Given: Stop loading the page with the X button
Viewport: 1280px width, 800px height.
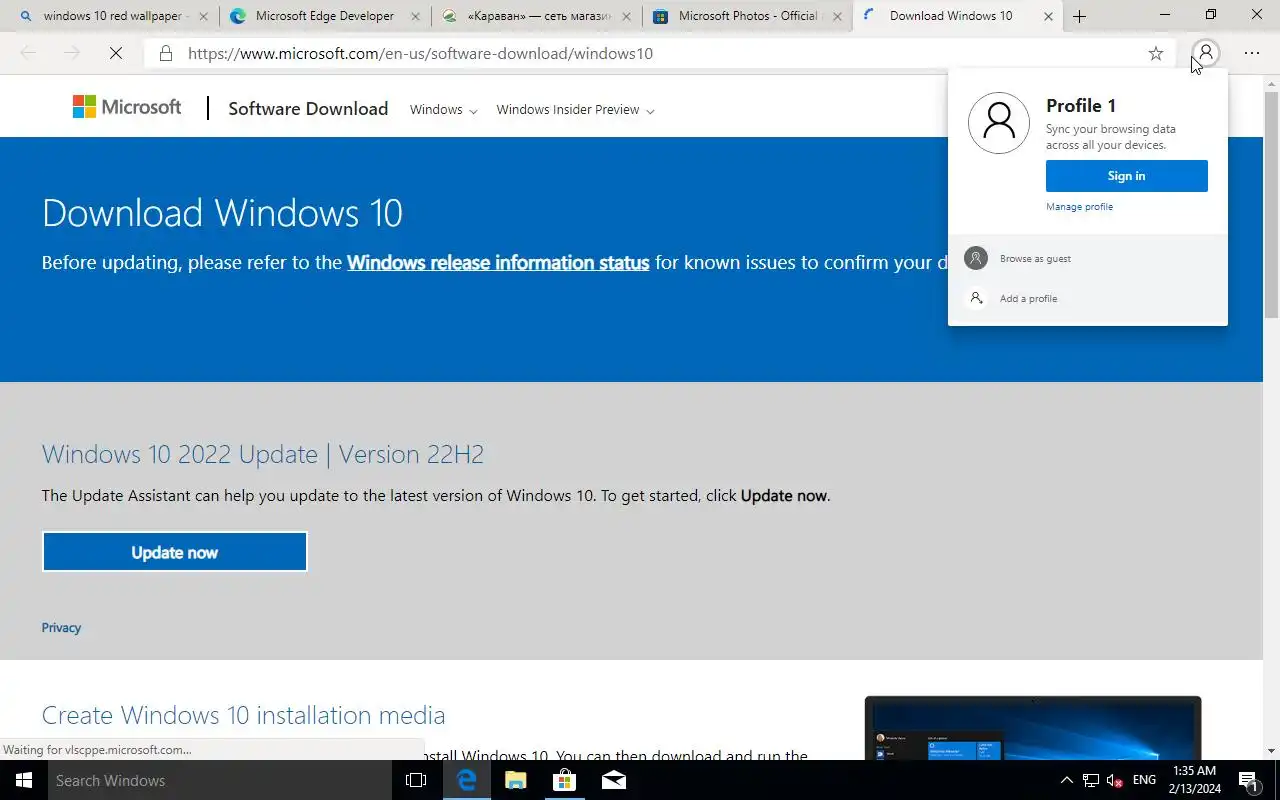Looking at the screenshot, I should (116, 53).
